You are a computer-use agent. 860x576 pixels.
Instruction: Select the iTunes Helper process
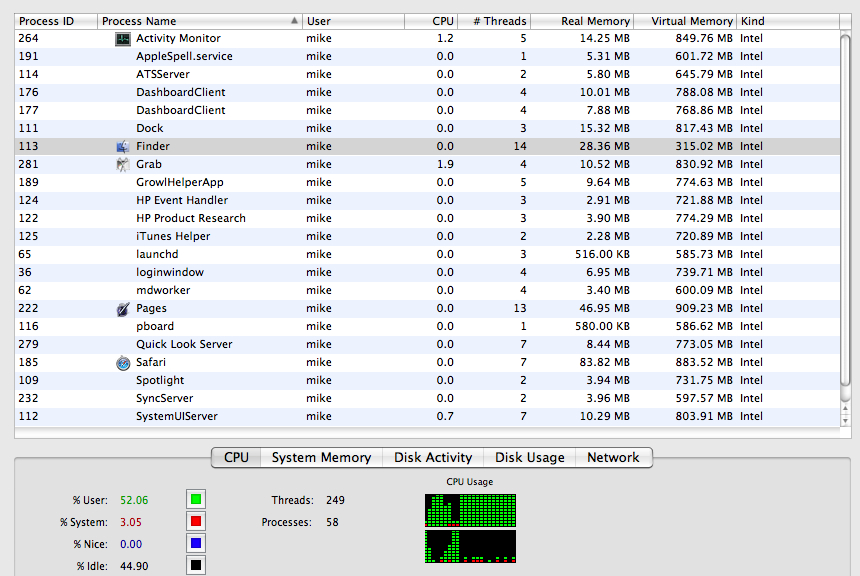[427, 236]
